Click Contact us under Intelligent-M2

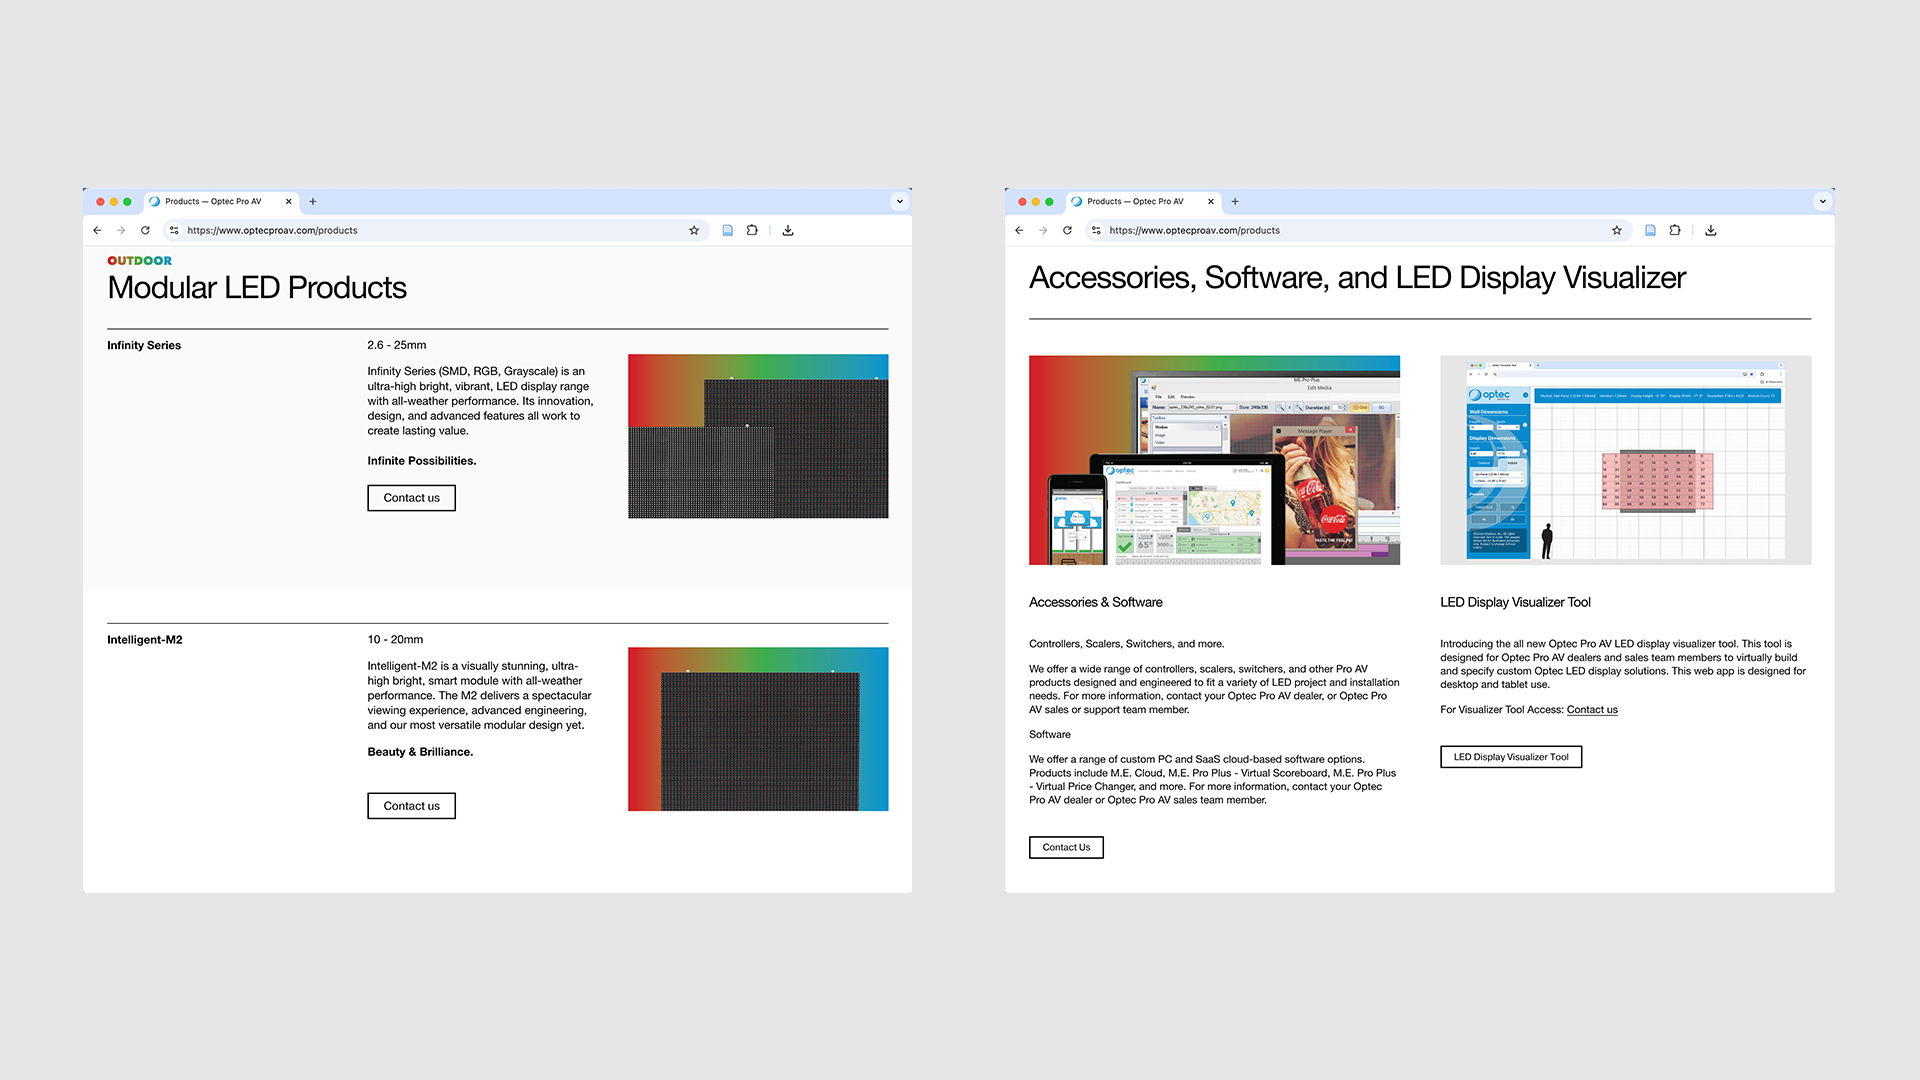[411, 806]
